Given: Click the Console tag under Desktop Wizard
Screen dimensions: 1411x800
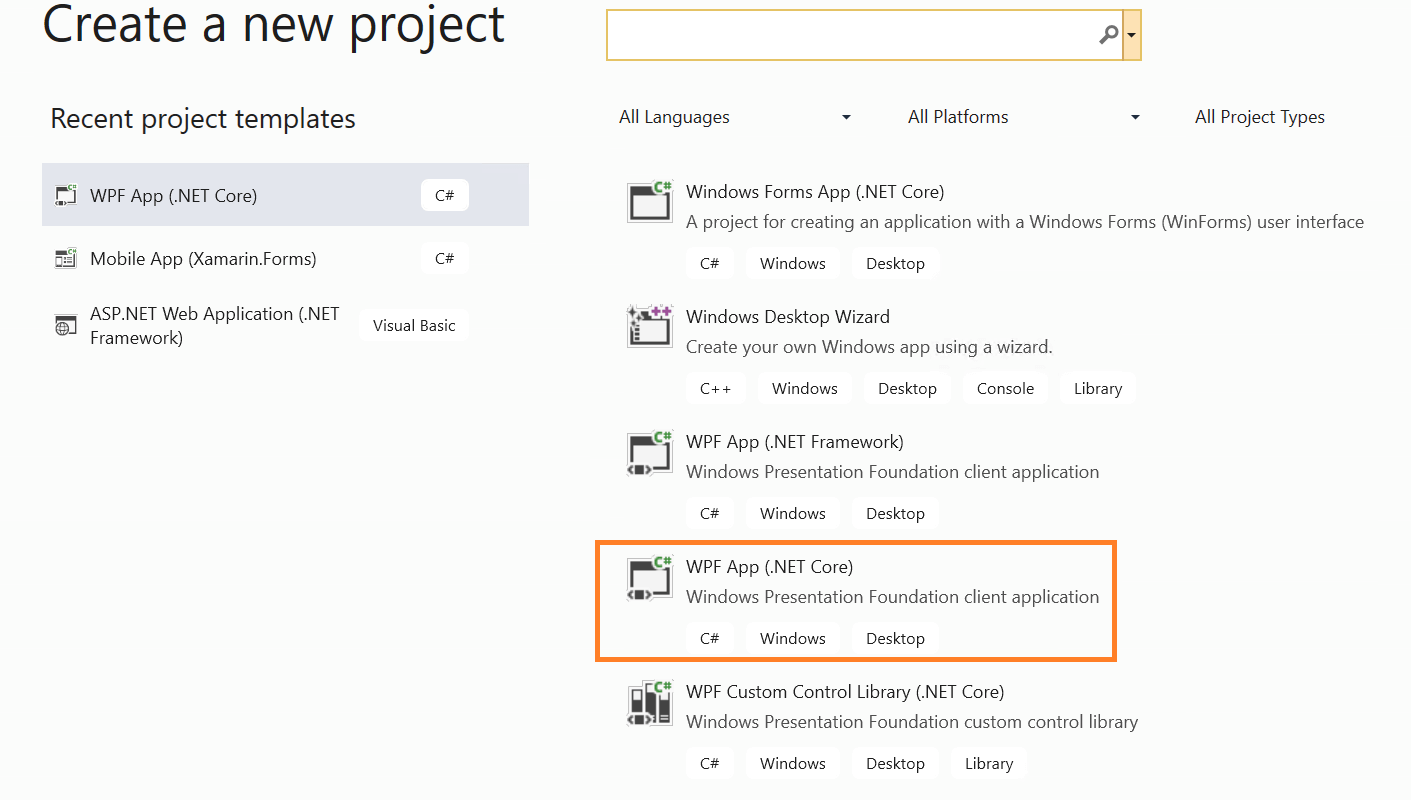Looking at the screenshot, I should click(1005, 389).
